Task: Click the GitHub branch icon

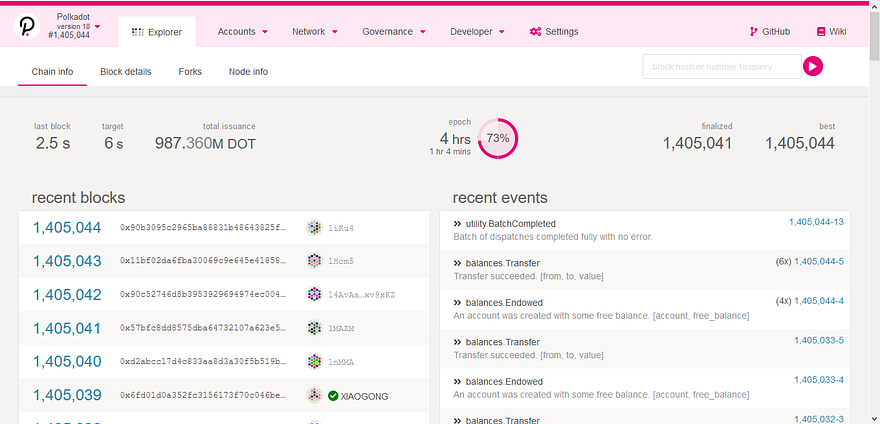Action: (x=753, y=31)
